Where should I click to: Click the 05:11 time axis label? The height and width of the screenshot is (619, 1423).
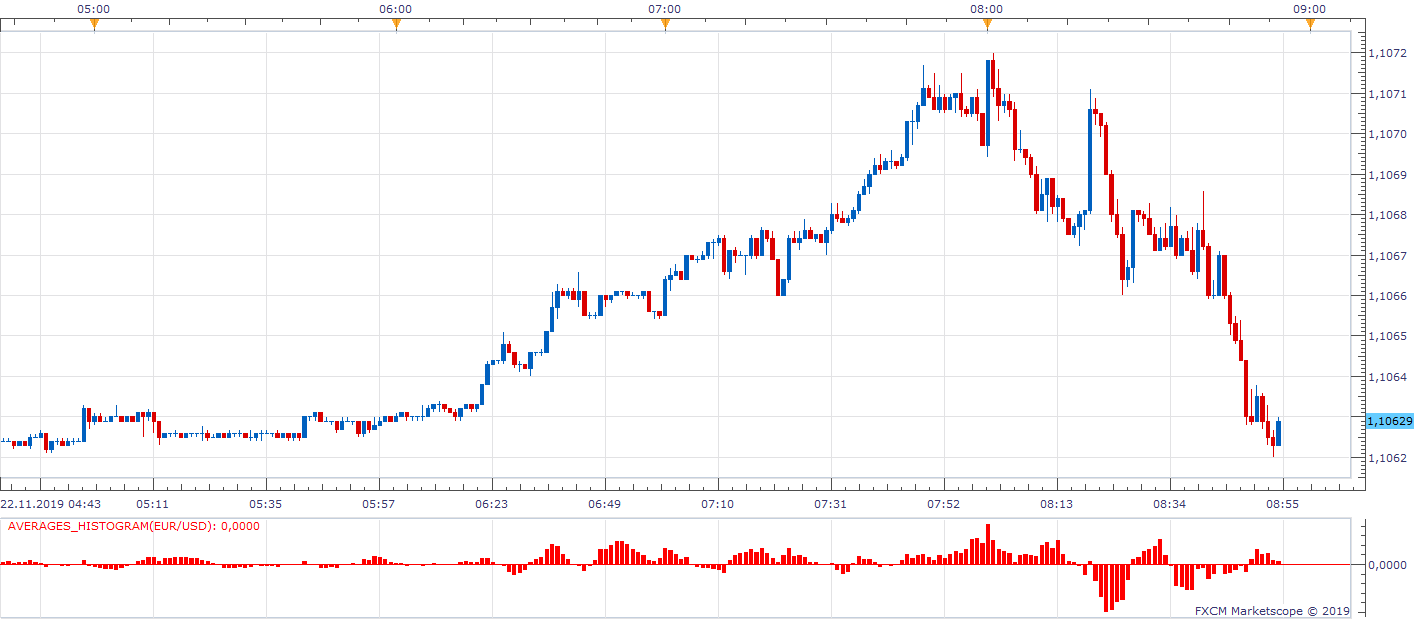(x=153, y=504)
